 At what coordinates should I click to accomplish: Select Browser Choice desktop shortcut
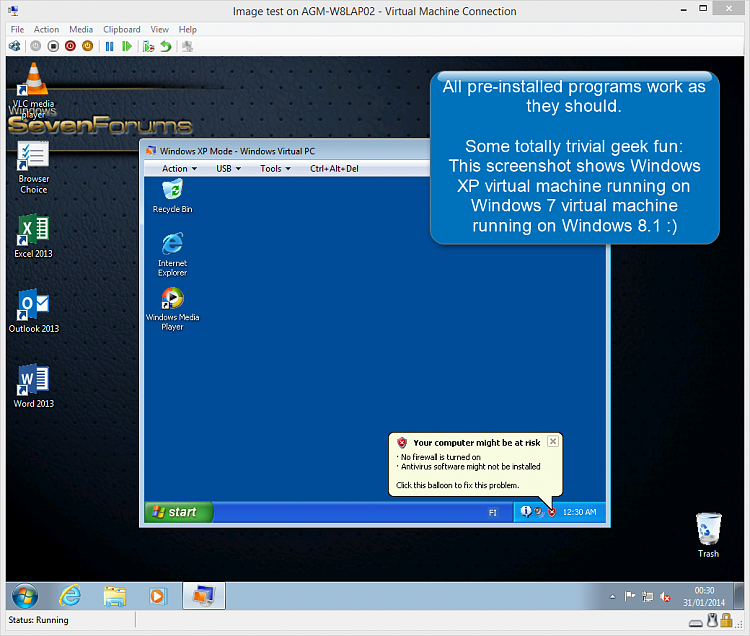pyautogui.click(x=33, y=167)
